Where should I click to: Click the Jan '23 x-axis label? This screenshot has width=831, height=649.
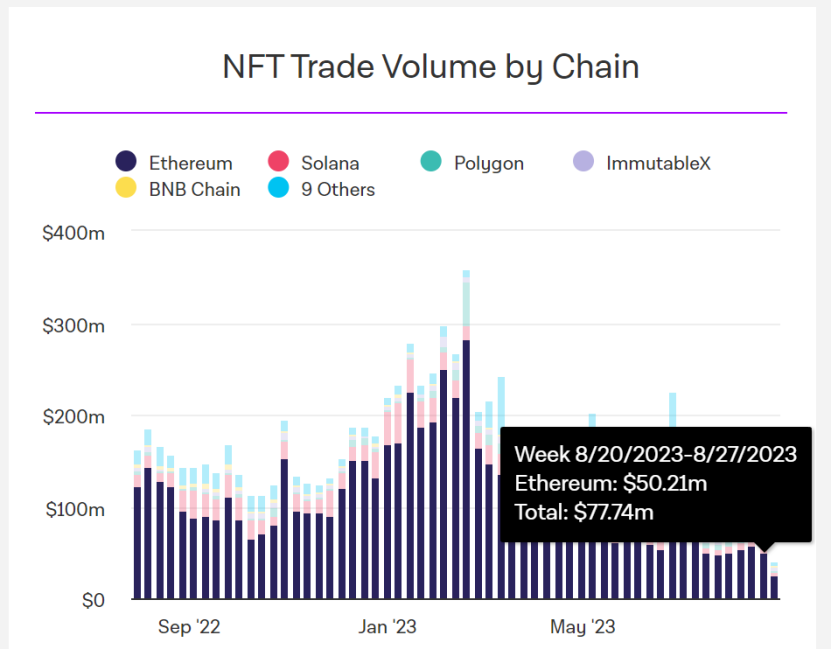[387, 627]
